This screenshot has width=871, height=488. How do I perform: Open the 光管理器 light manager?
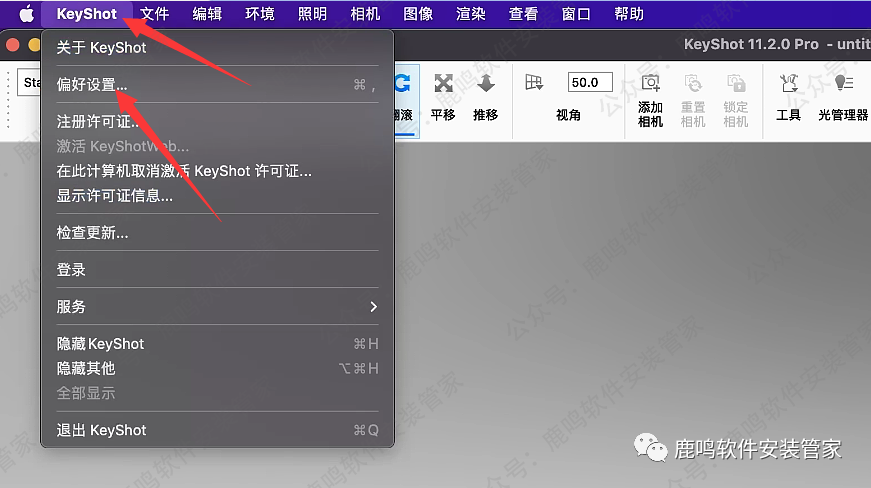point(843,98)
